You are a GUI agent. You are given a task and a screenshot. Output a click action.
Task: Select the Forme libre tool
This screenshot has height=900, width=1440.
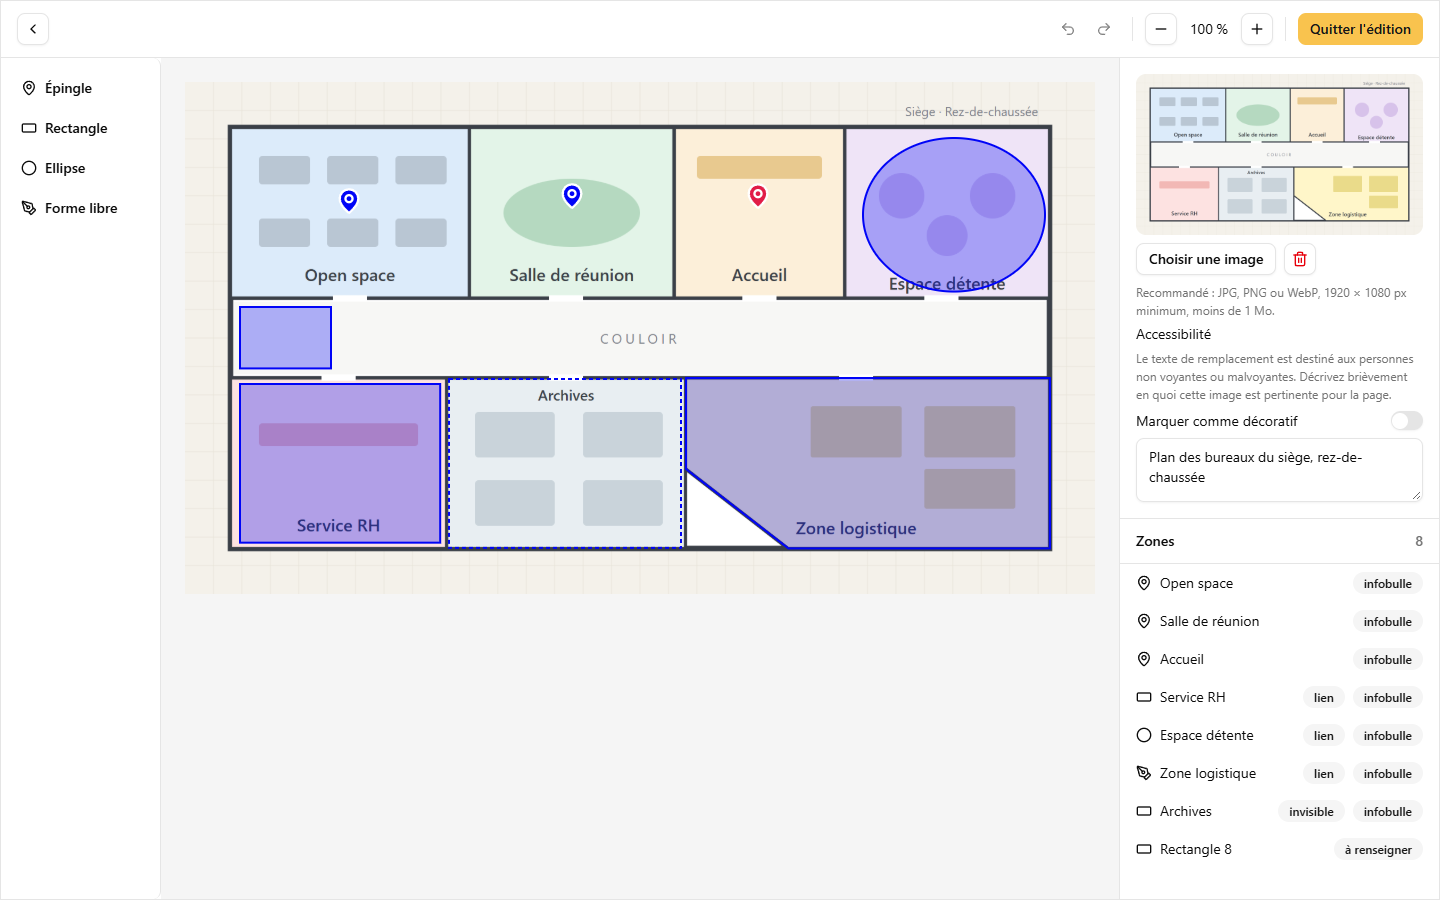click(80, 208)
